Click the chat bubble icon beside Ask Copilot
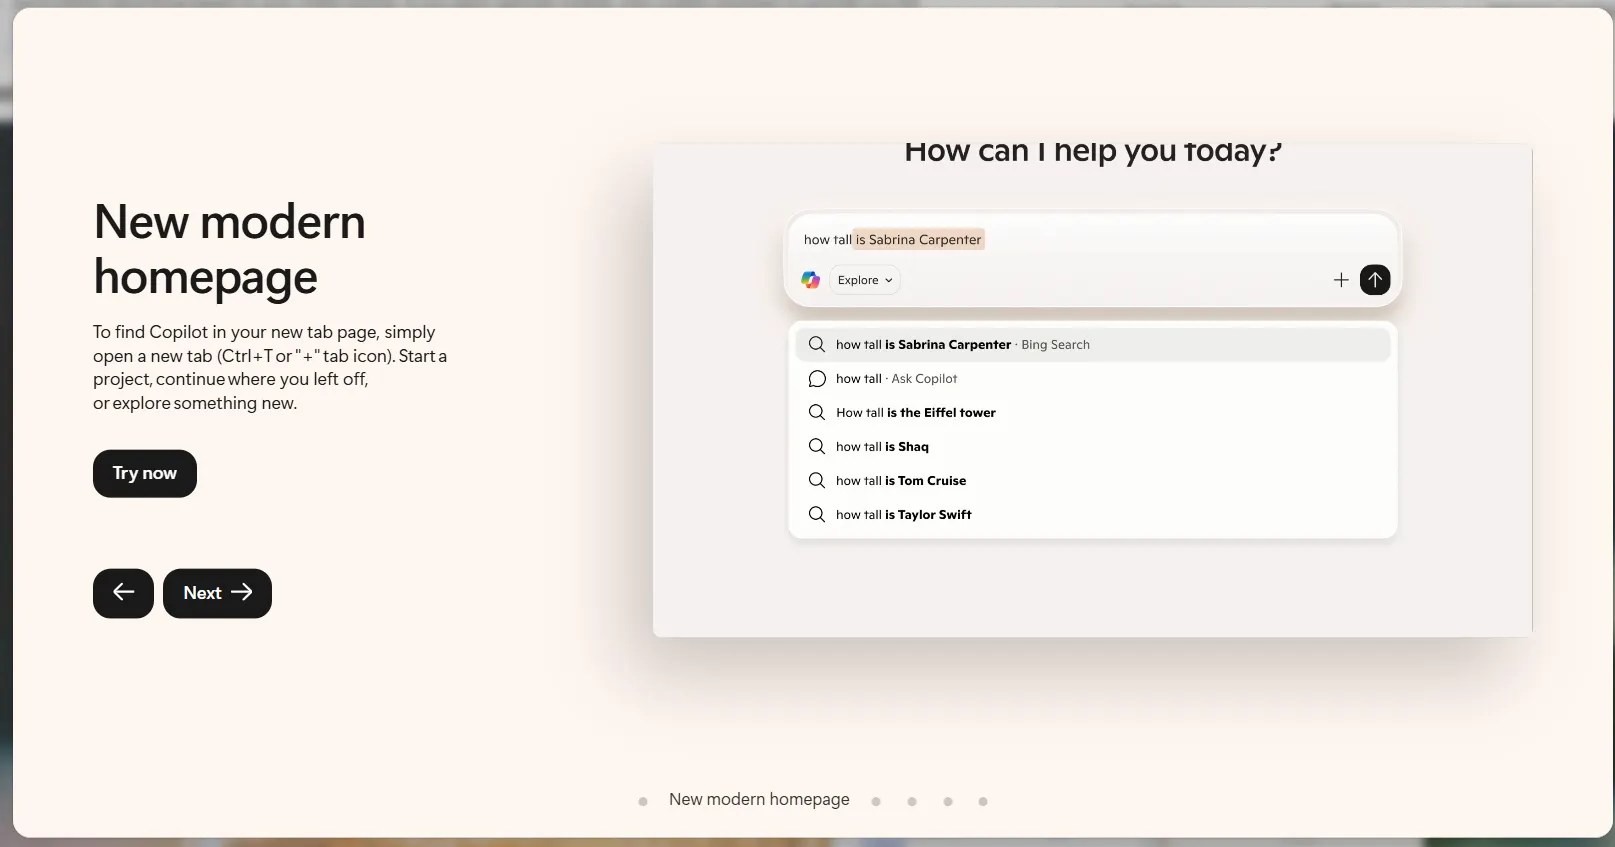Image resolution: width=1615 pixels, height=847 pixels. pos(817,379)
